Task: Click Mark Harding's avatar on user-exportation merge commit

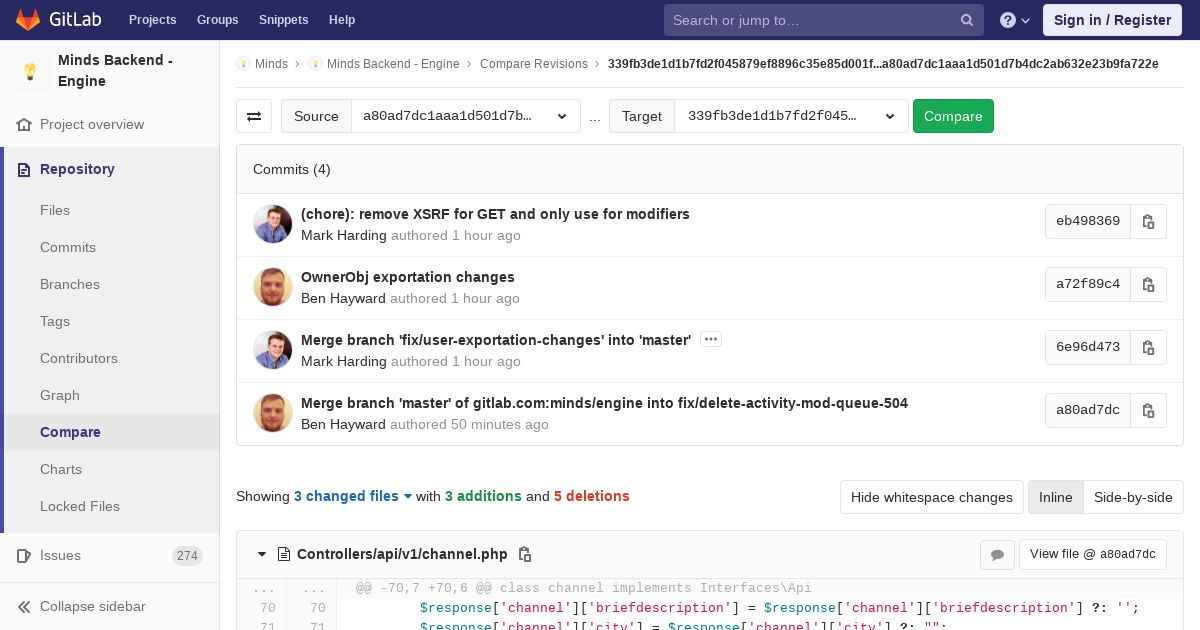Action: pyautogui.click(x=273, y=350)
